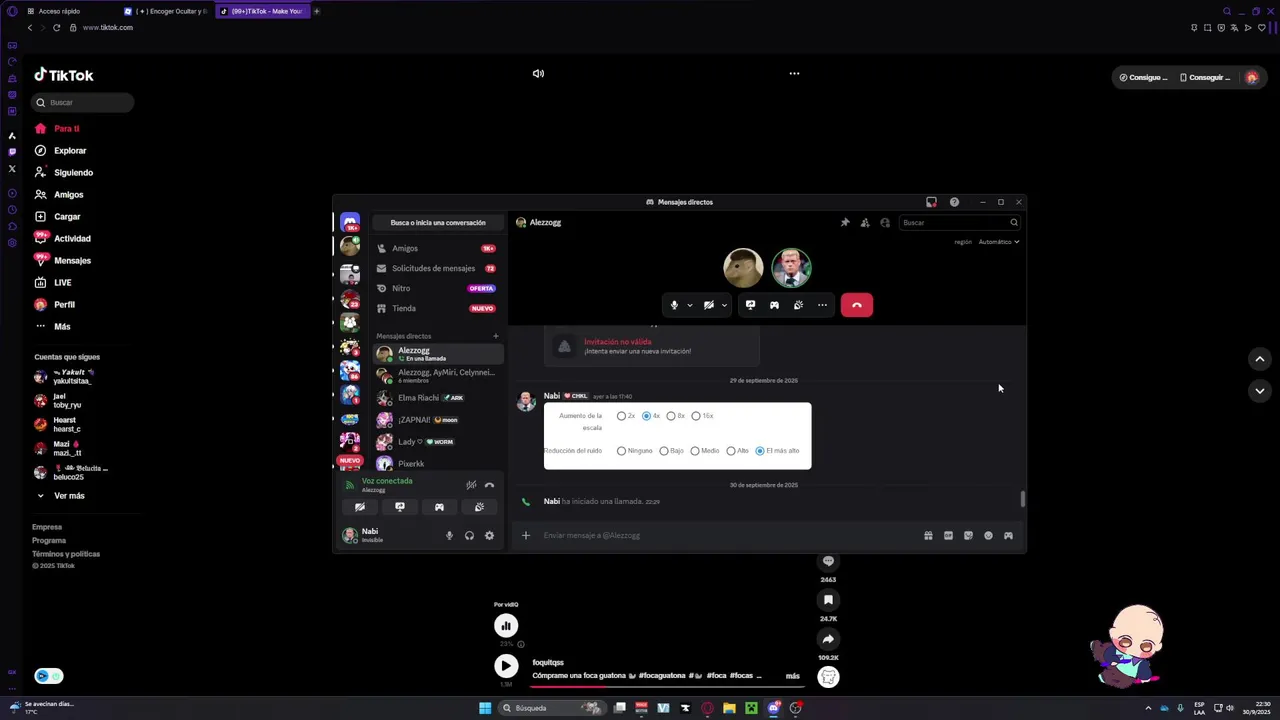
Task: Open Windows Start menu
Action: [x=485, y=708]
